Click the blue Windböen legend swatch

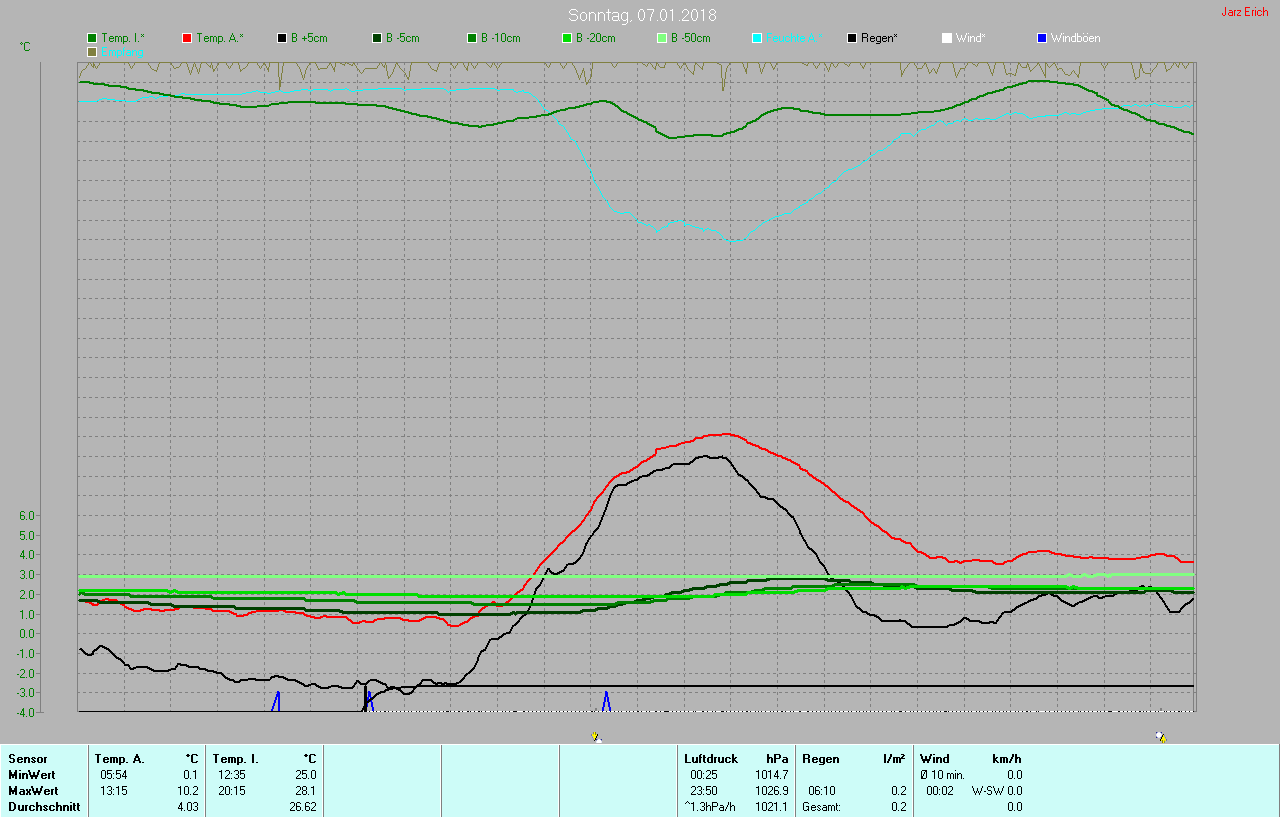pyautogui.click(x=1042, y=38)
